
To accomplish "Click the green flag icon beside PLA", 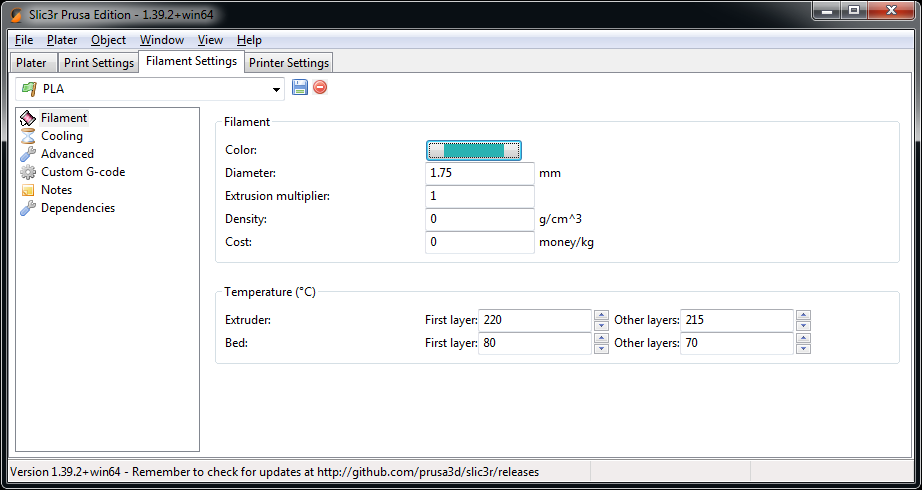I will (x=29, y=89).
